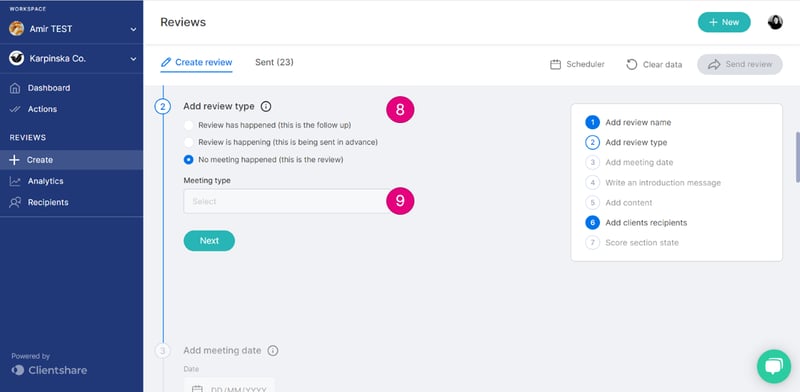This screenshot has height=392, width=800.
Task: Click the Recipients people icon
Action: 15,203
